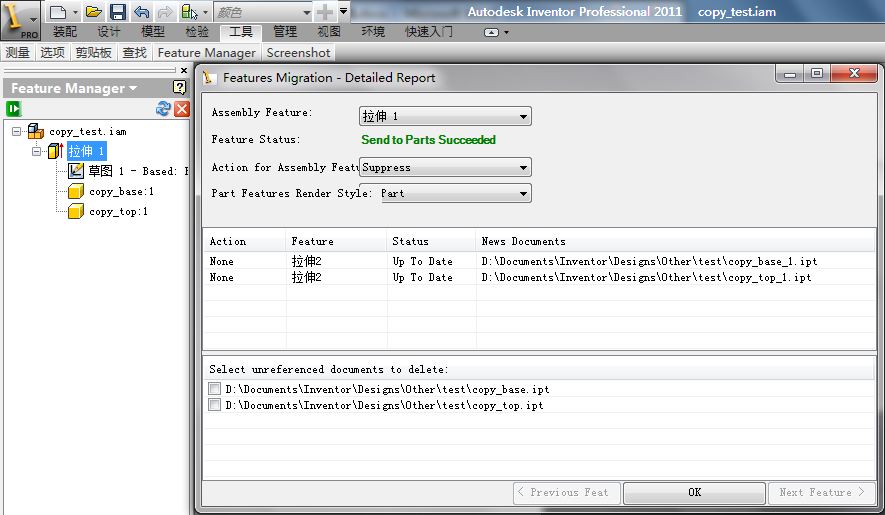Run the green play icon in Feature Manager

pos(14,108)
